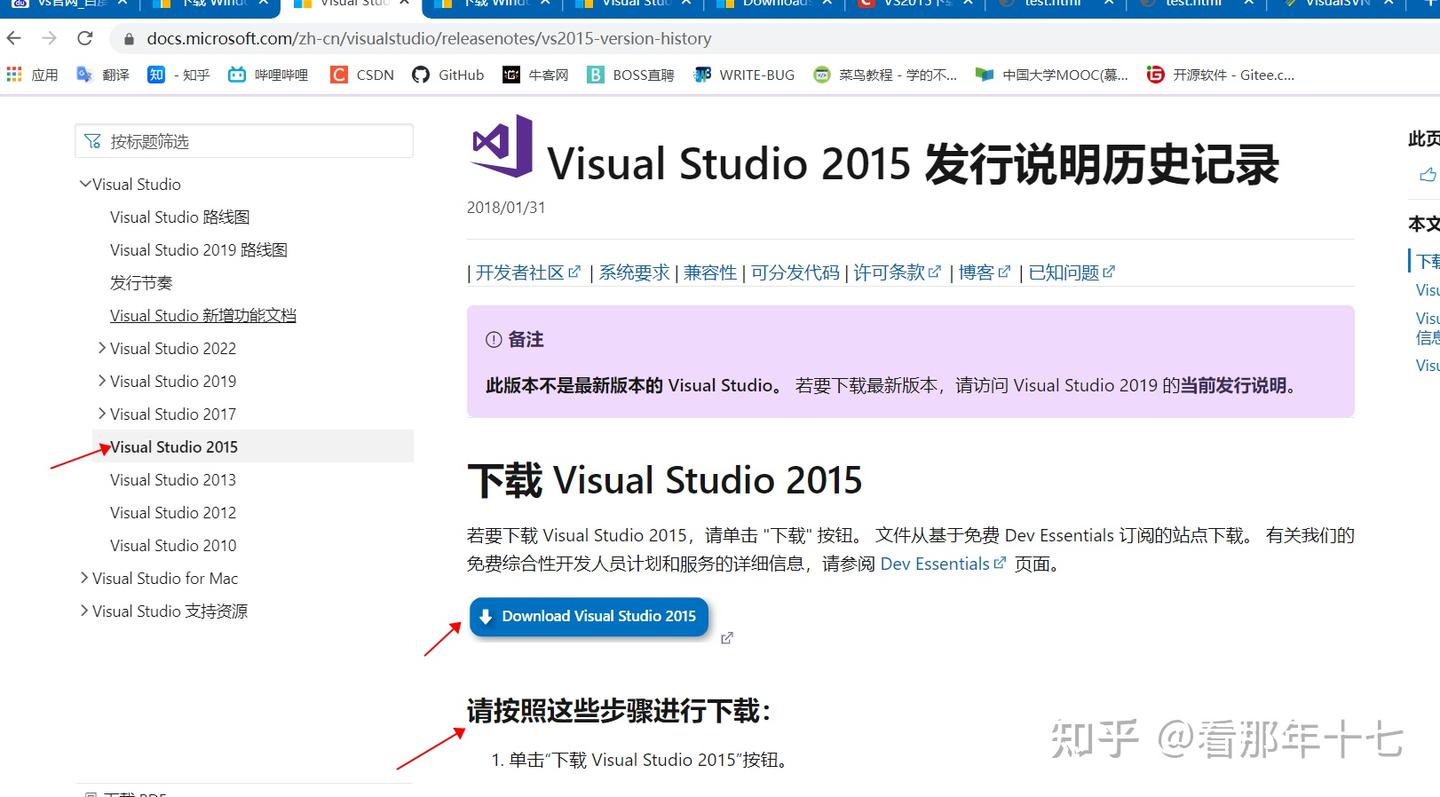Open the GitHub bookmark
The height and width of the screenshot is (797, 1440).
(x=447, y=73)
